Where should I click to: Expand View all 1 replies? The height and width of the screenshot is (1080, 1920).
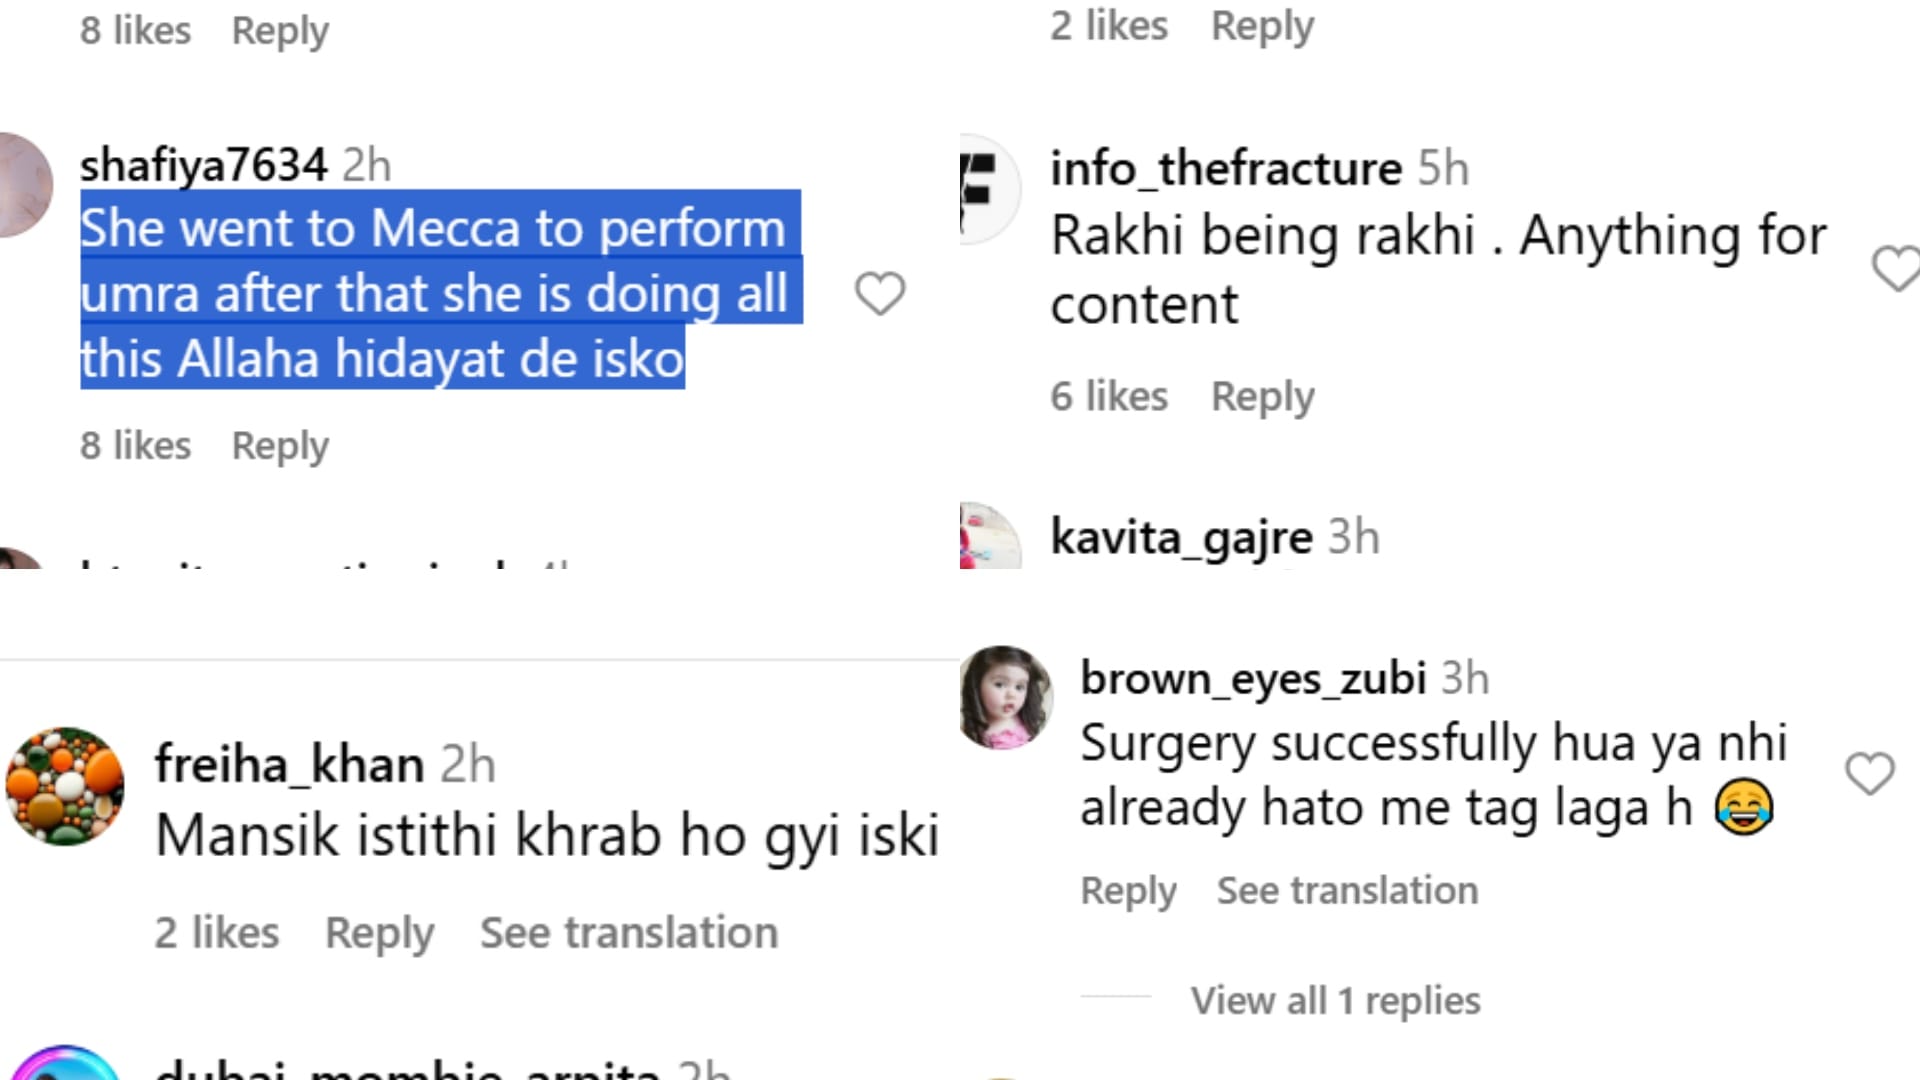point(1335,1000)
